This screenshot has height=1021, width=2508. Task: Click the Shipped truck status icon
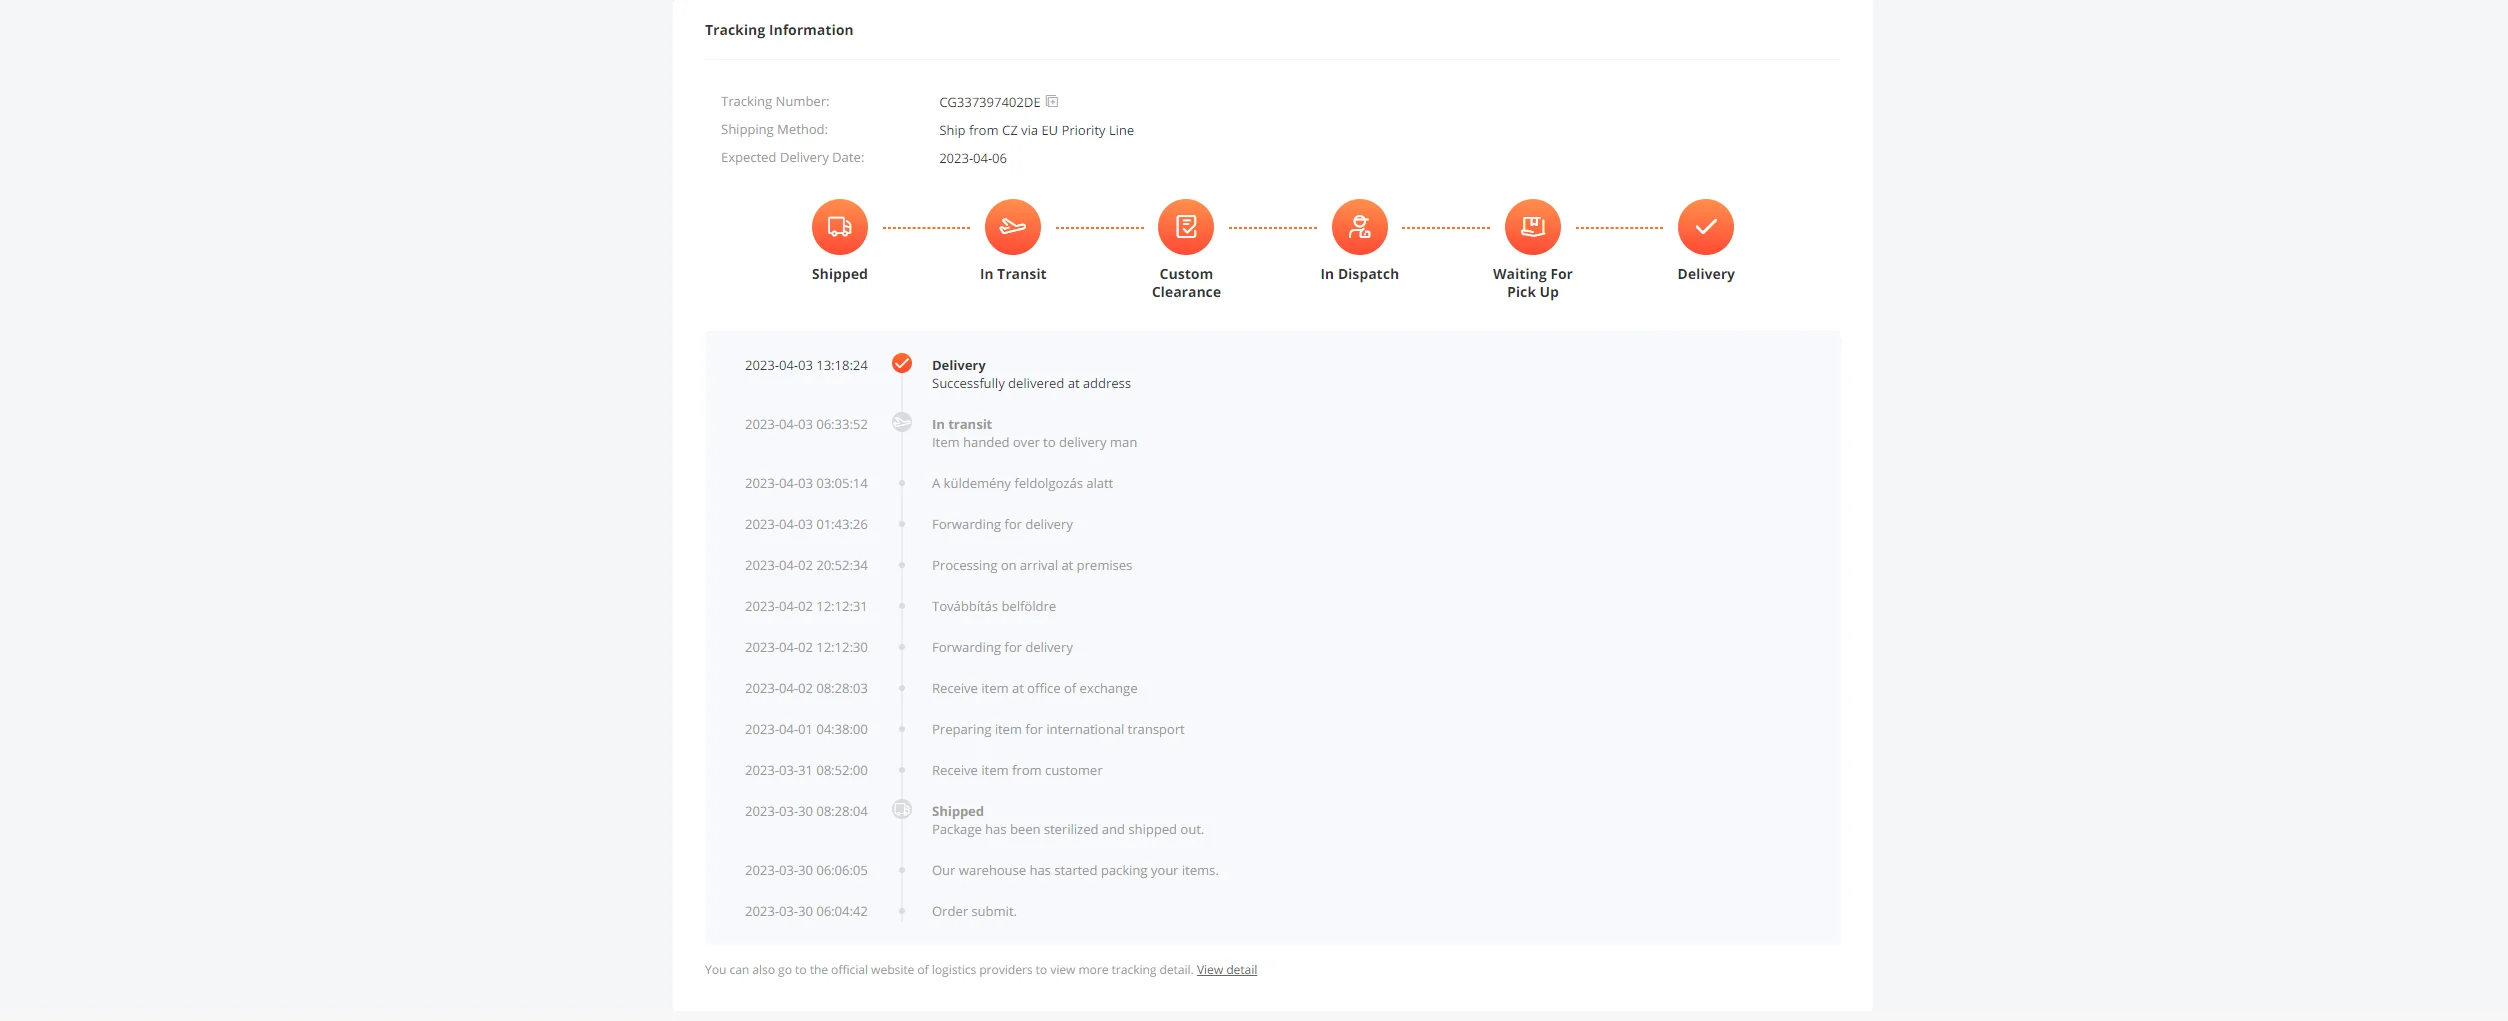point(839,227)
